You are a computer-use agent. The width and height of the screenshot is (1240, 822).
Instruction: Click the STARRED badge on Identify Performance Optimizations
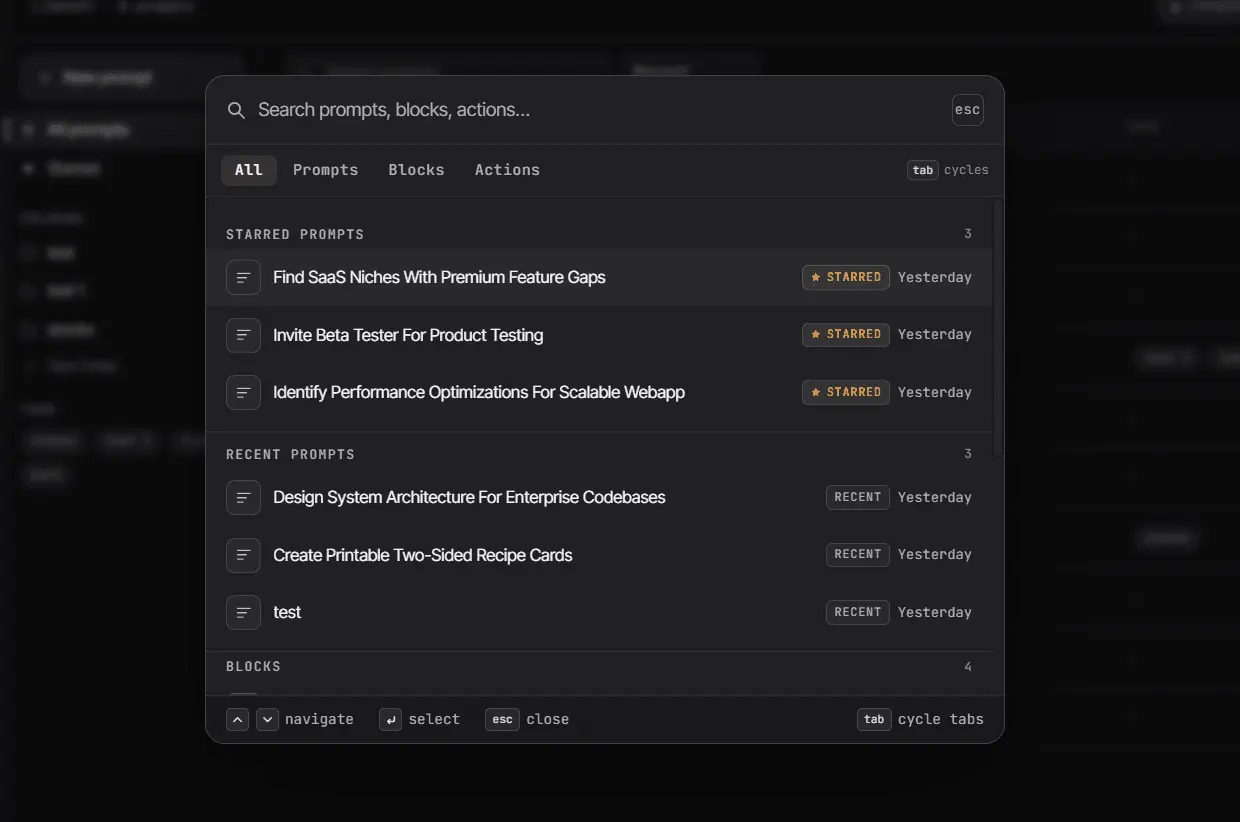pos(845,392)
